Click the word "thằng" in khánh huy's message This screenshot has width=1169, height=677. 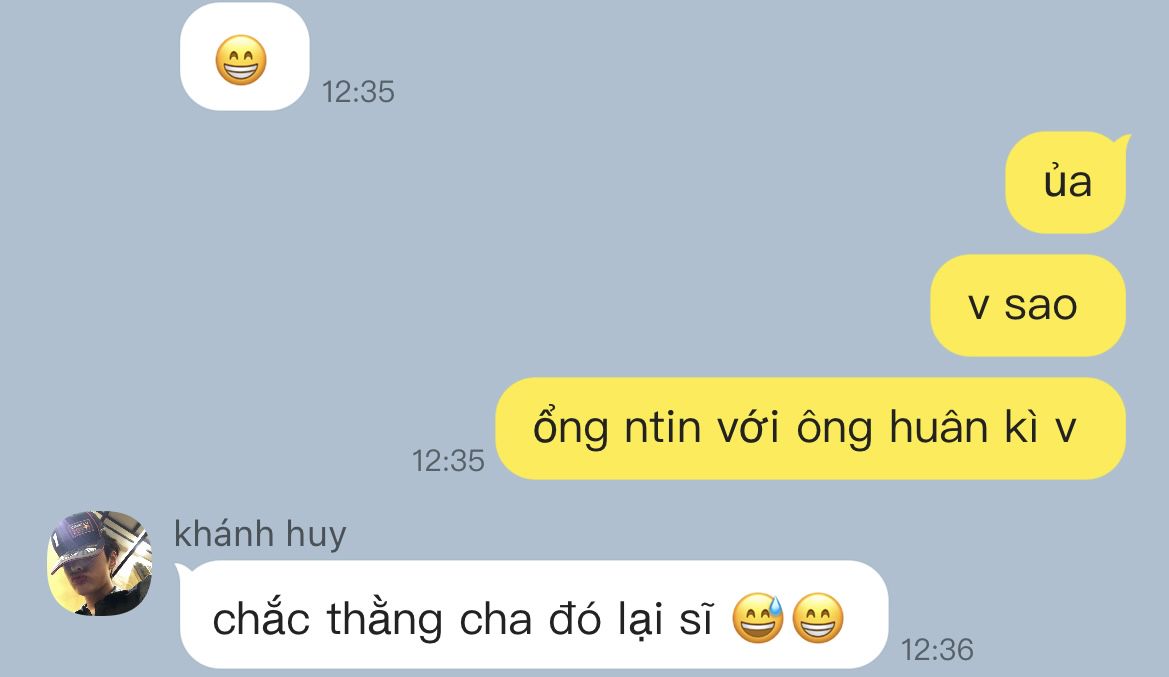(x=385, y=620)
